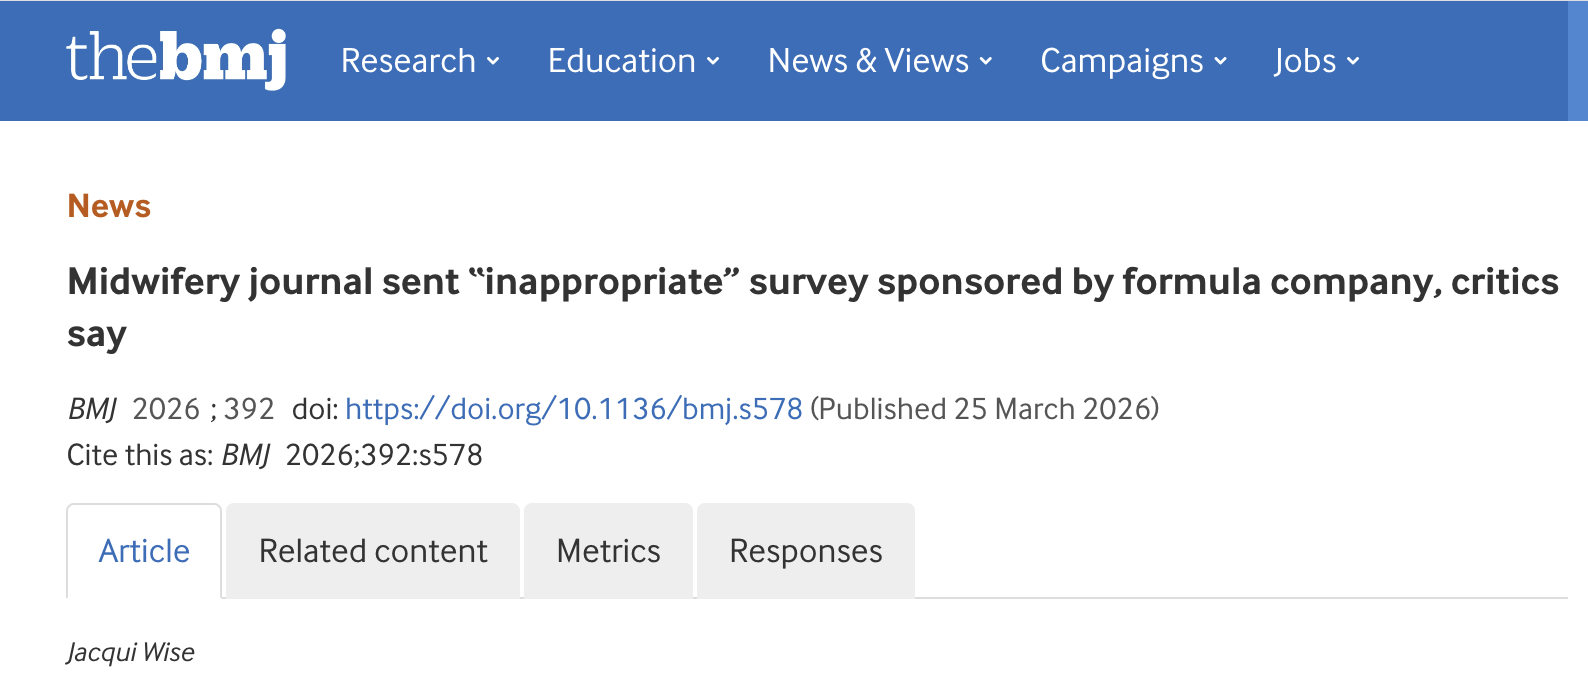The width and height of the screenshot is (1588, 694).
Task: Select the Article tab
Action: [x=144, y=551]
